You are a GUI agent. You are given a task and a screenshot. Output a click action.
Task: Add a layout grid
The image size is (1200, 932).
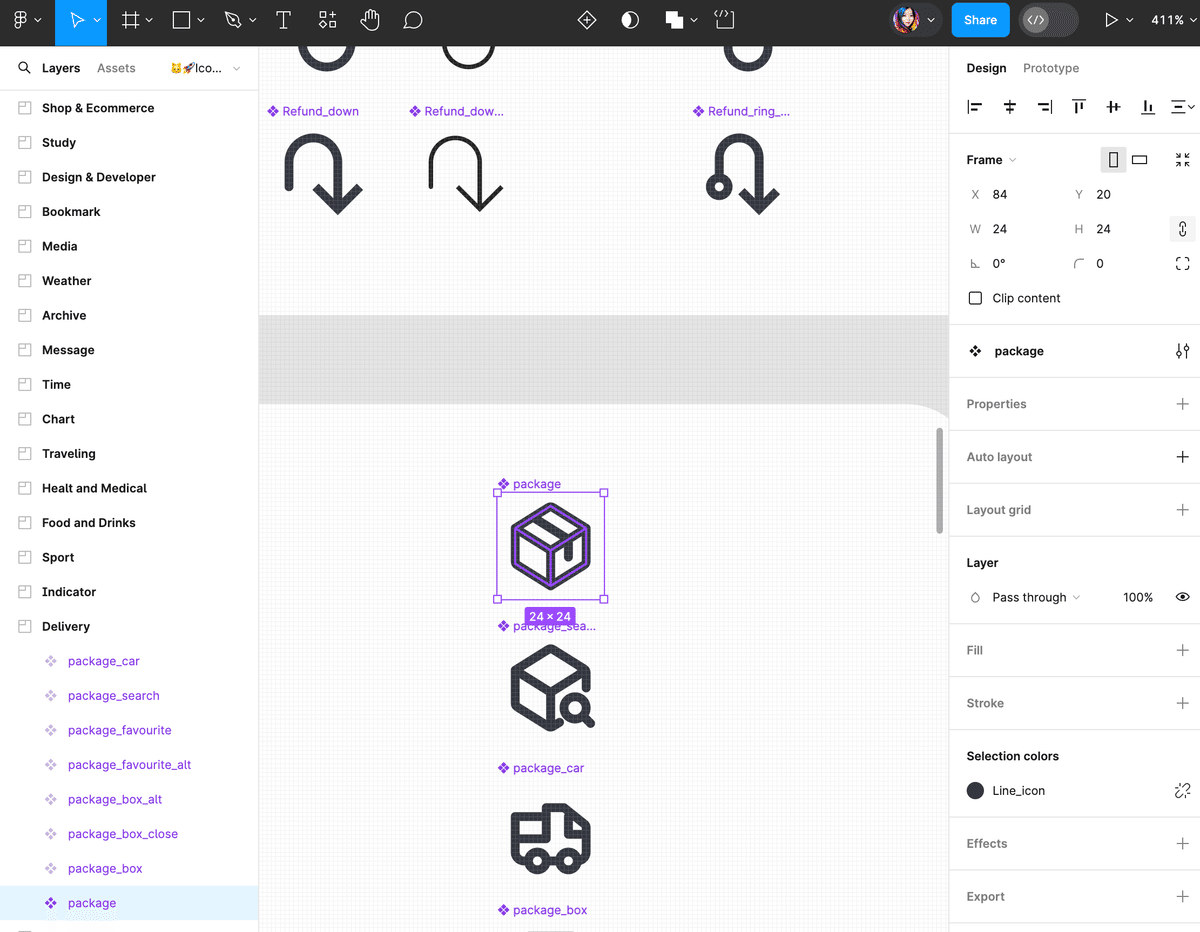[1183, 510]
